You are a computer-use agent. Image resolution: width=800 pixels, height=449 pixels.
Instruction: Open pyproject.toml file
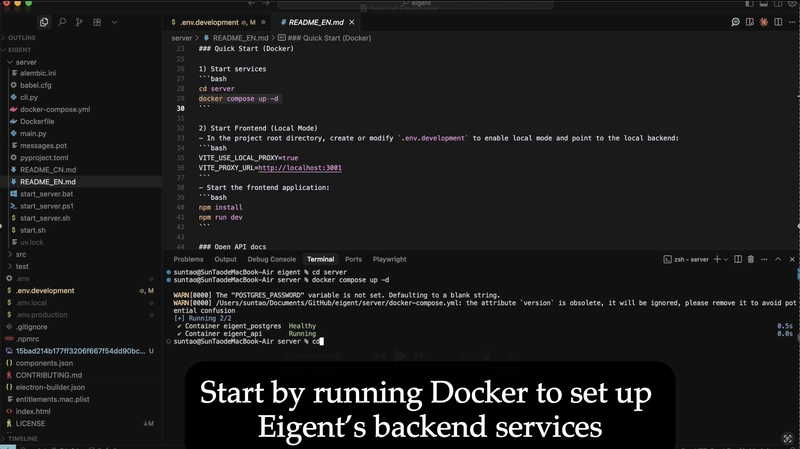[x=44, y=158]
